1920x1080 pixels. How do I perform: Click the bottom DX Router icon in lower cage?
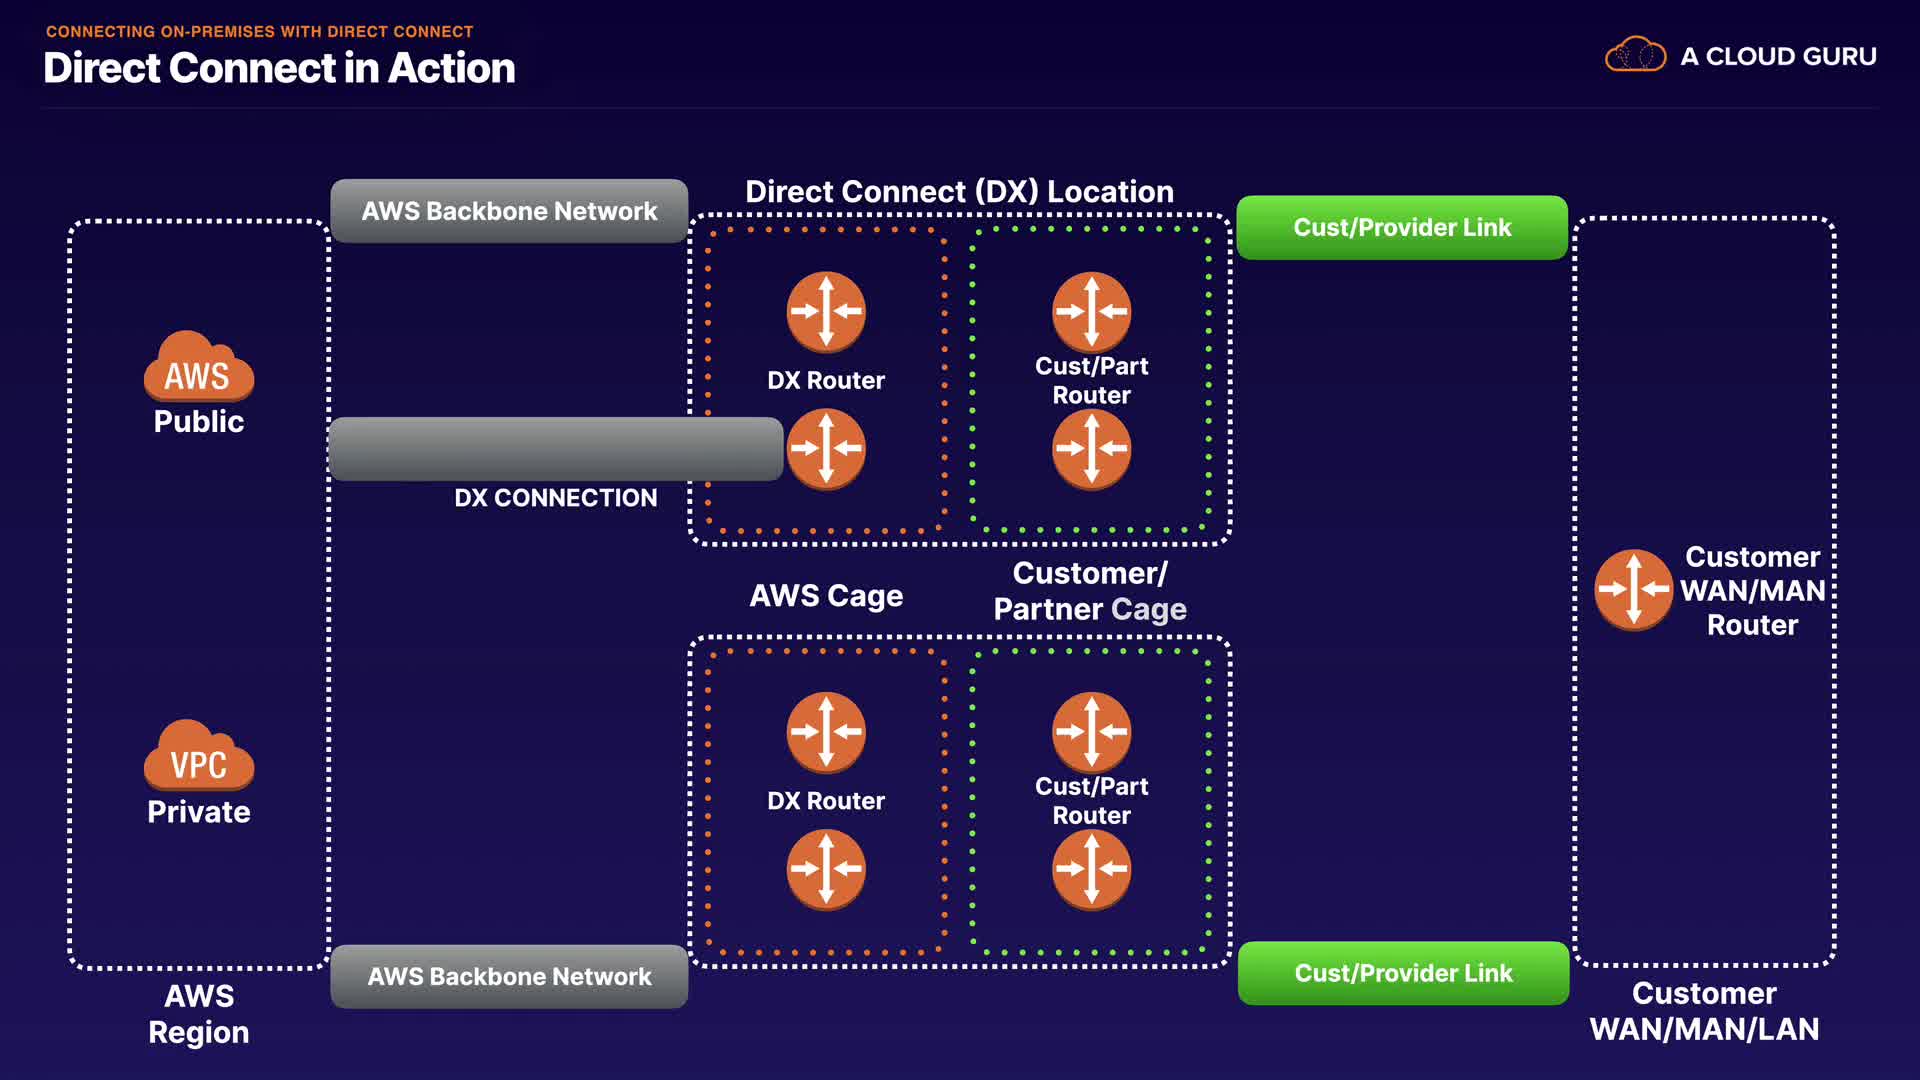coord(826,869)
